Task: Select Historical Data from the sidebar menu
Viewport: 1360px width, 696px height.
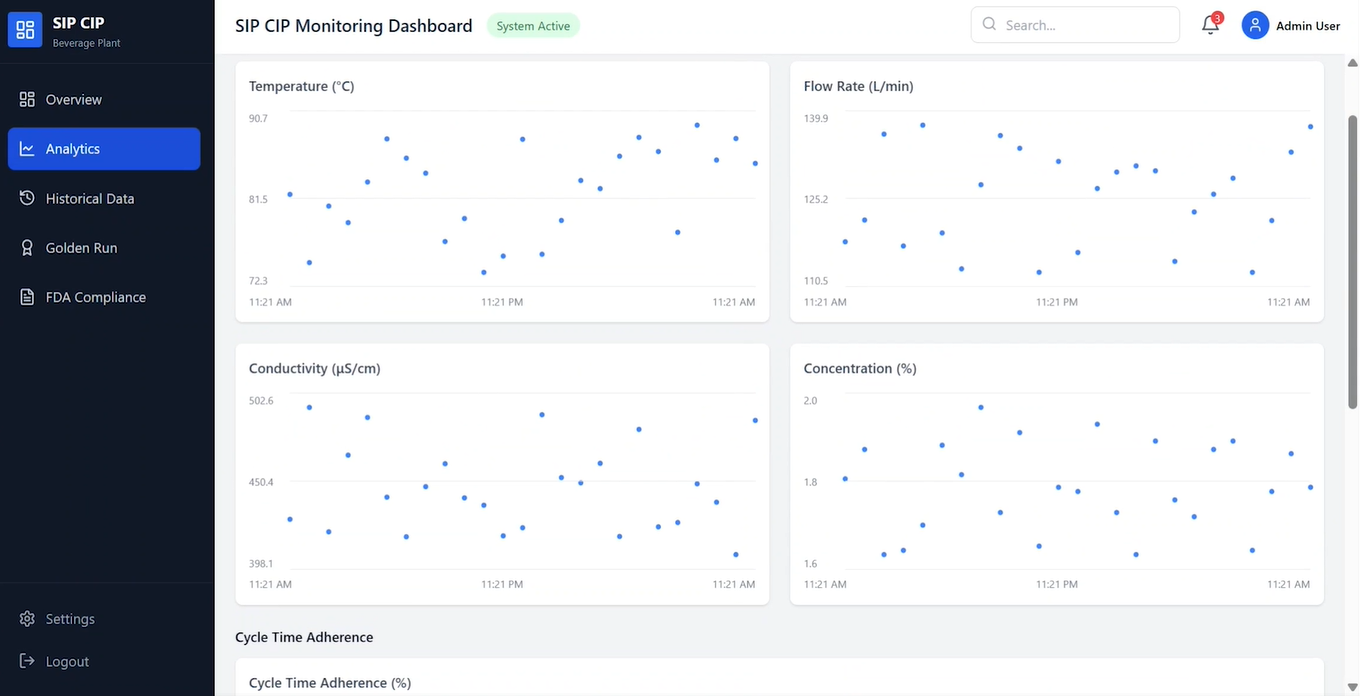Action: point(89,198)
